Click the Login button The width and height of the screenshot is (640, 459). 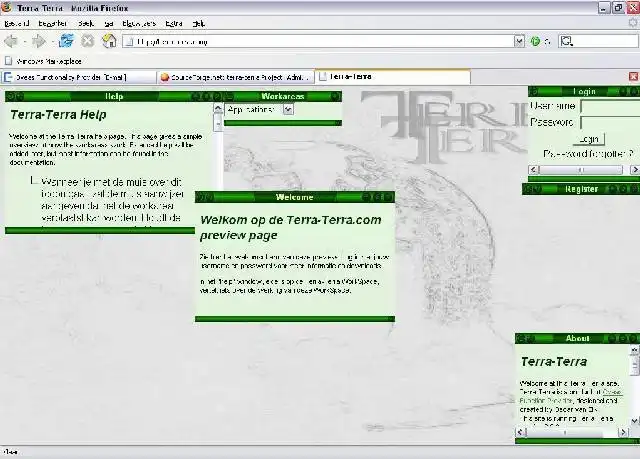click(x=589, y=139)
